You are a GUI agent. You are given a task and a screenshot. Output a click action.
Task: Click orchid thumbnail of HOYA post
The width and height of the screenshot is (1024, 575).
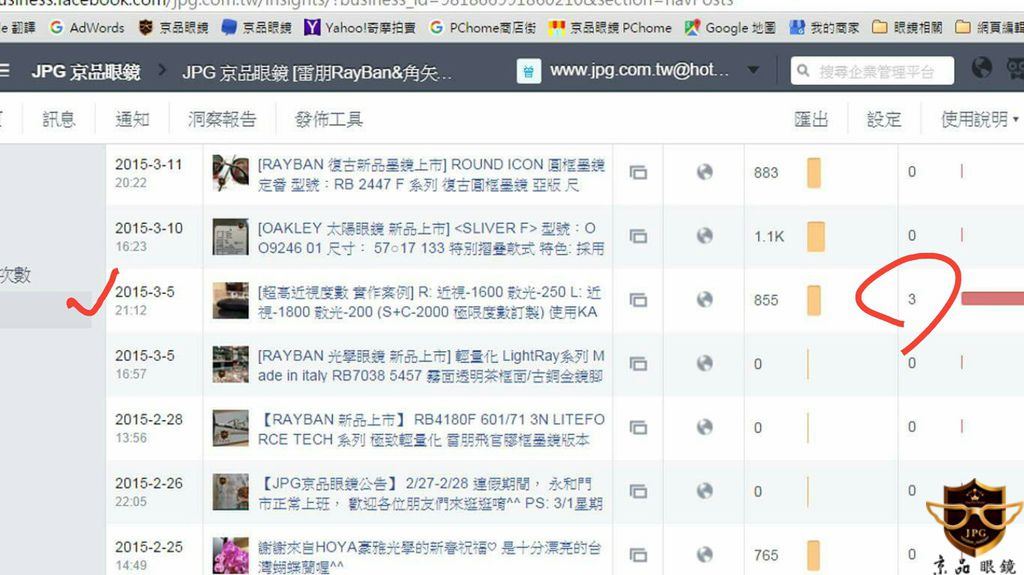tap(231, 555)
